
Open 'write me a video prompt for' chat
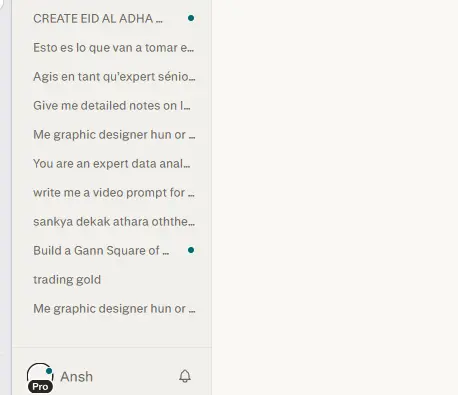pyautogui.click(x=114, y=193)
